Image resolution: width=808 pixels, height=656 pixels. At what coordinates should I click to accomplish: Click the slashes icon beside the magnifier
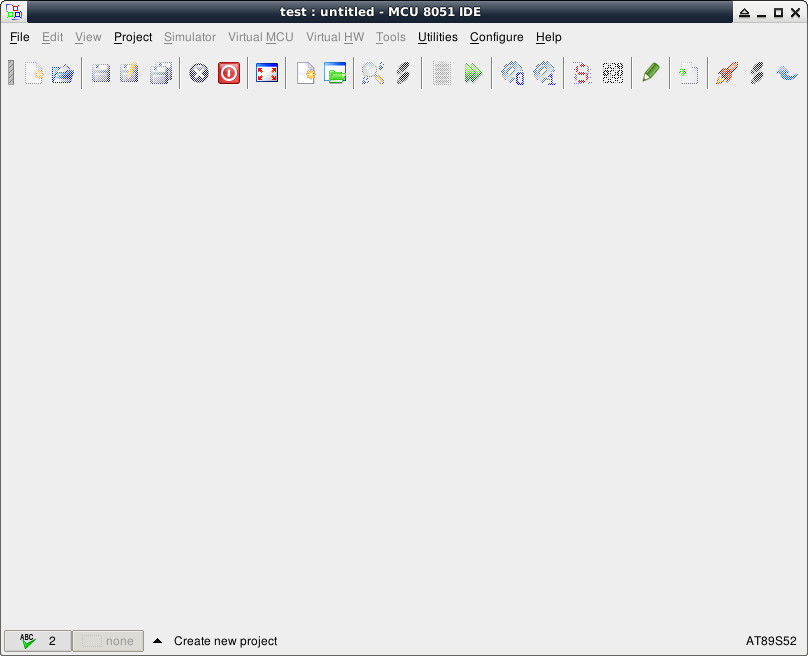coord(403,73)
